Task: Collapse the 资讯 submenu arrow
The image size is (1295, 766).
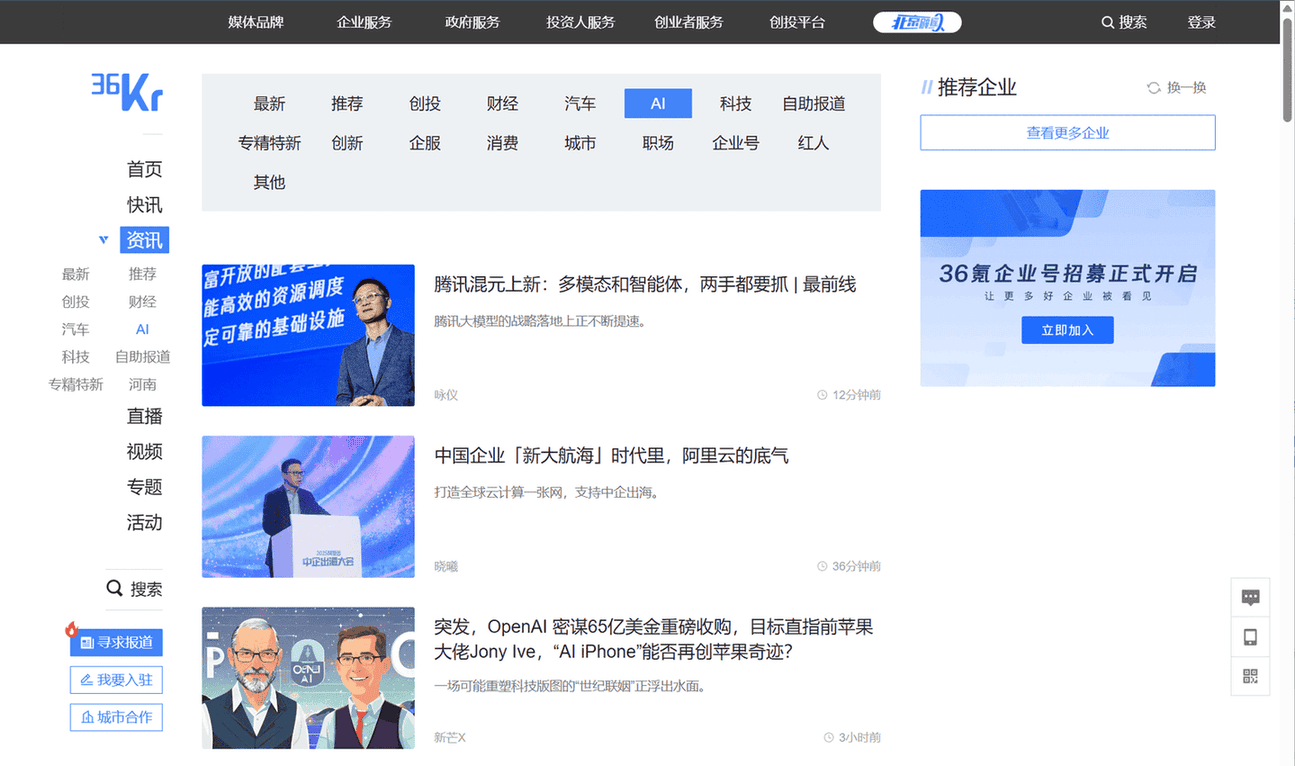Action: (x=104, y=240)
